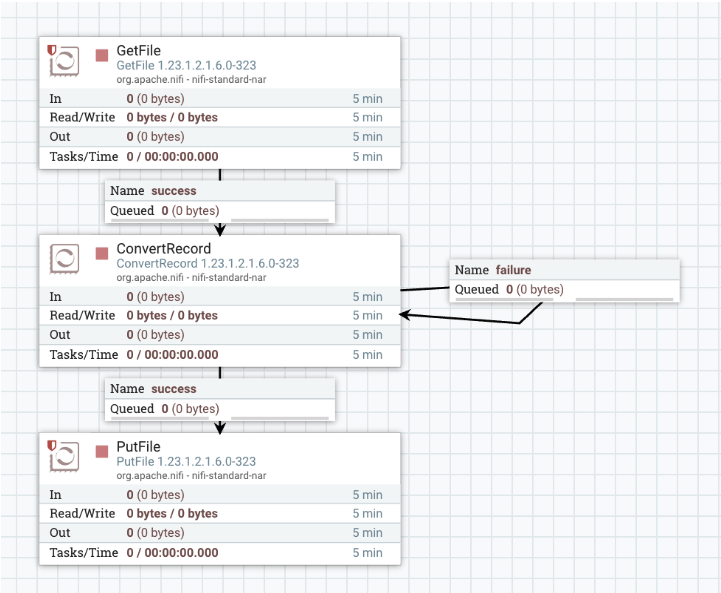
Task: Click the Tasks/Time row of GetFile
Action: pyautogui.click(x=219, y=157)
